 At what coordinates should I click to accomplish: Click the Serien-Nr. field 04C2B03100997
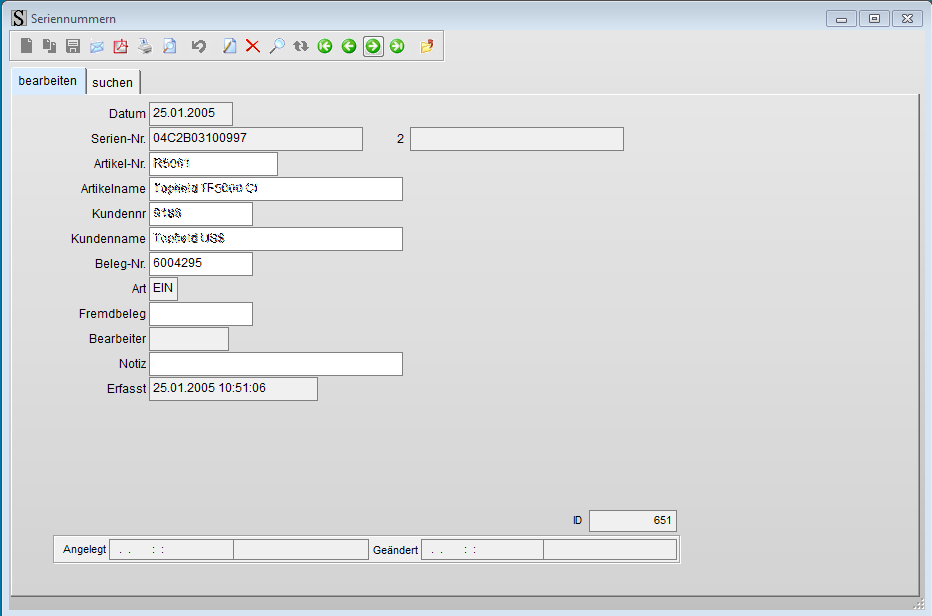click(x=256, y=139)
